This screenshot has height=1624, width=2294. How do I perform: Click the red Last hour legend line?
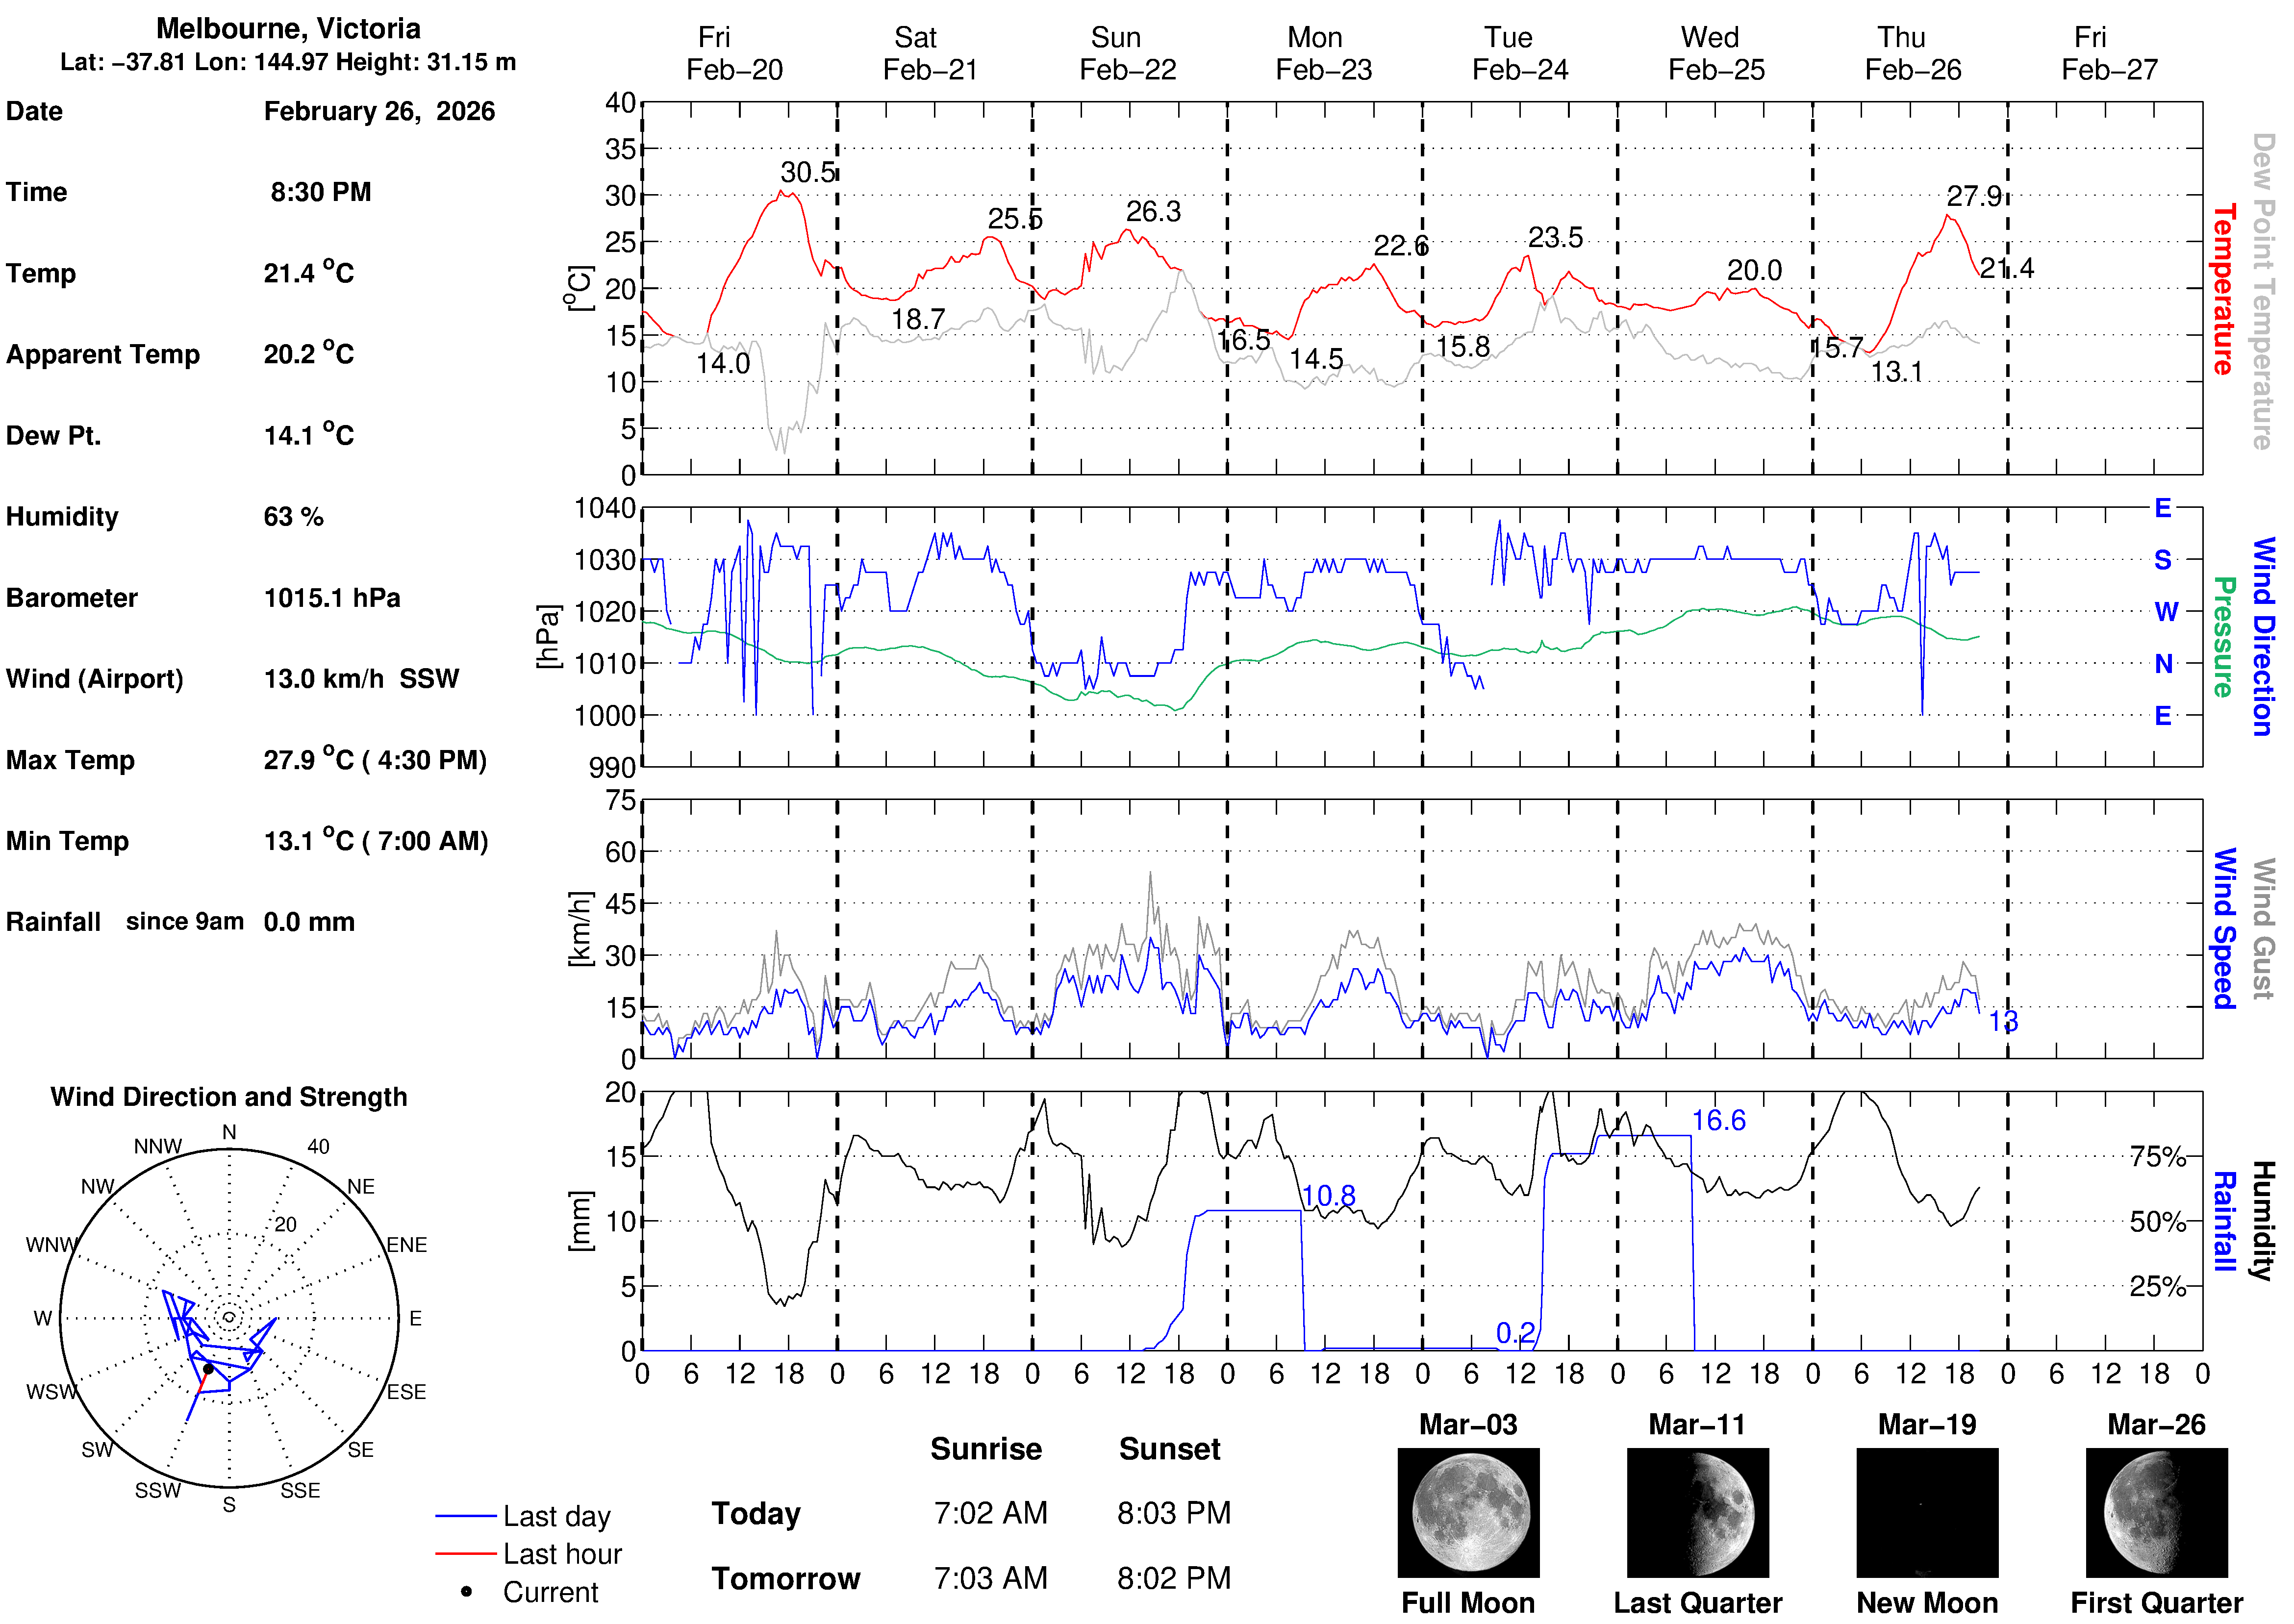[465, 1554]
